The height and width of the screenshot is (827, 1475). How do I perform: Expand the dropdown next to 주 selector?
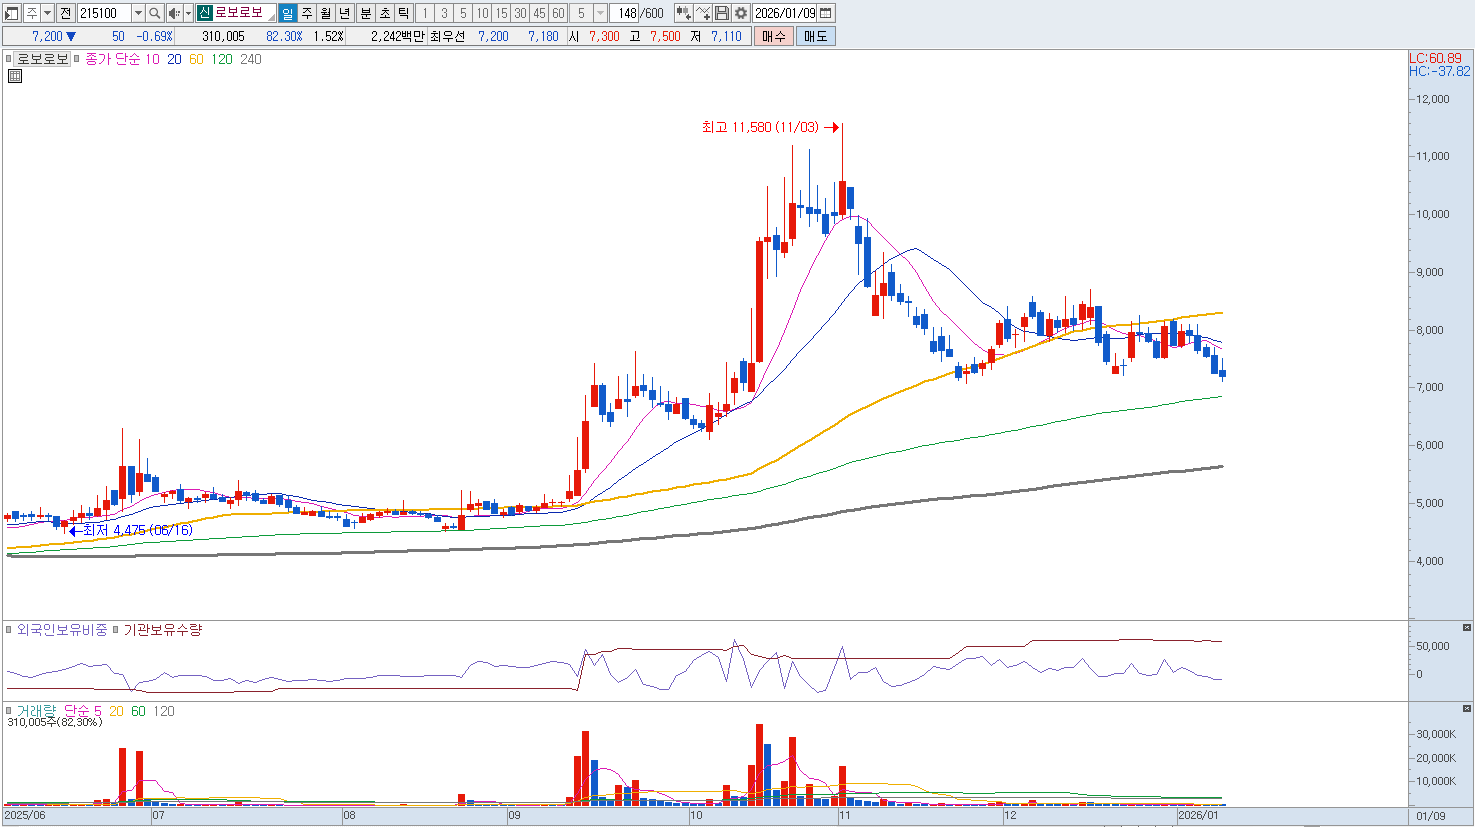(47, 13)
